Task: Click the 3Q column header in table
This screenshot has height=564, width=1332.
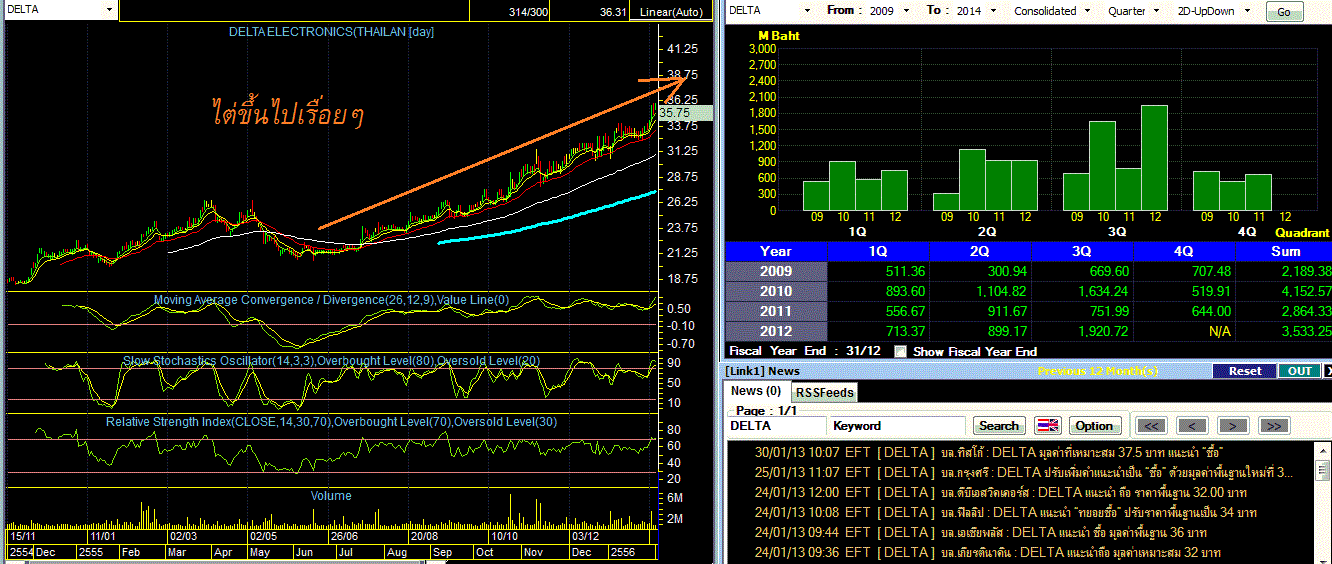Action: click(x=1082, y=251)
